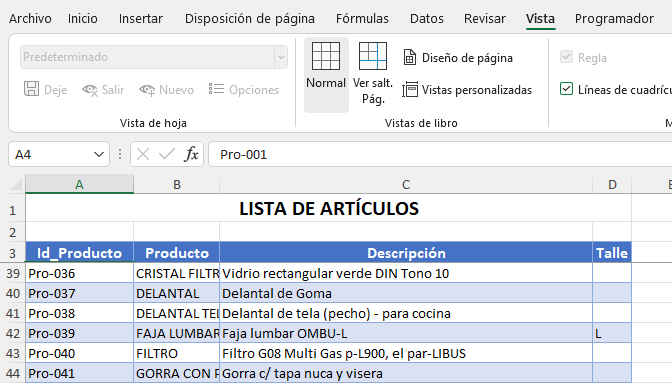
Task: Select cell Pro-037
Action: (x=79, y=293)
